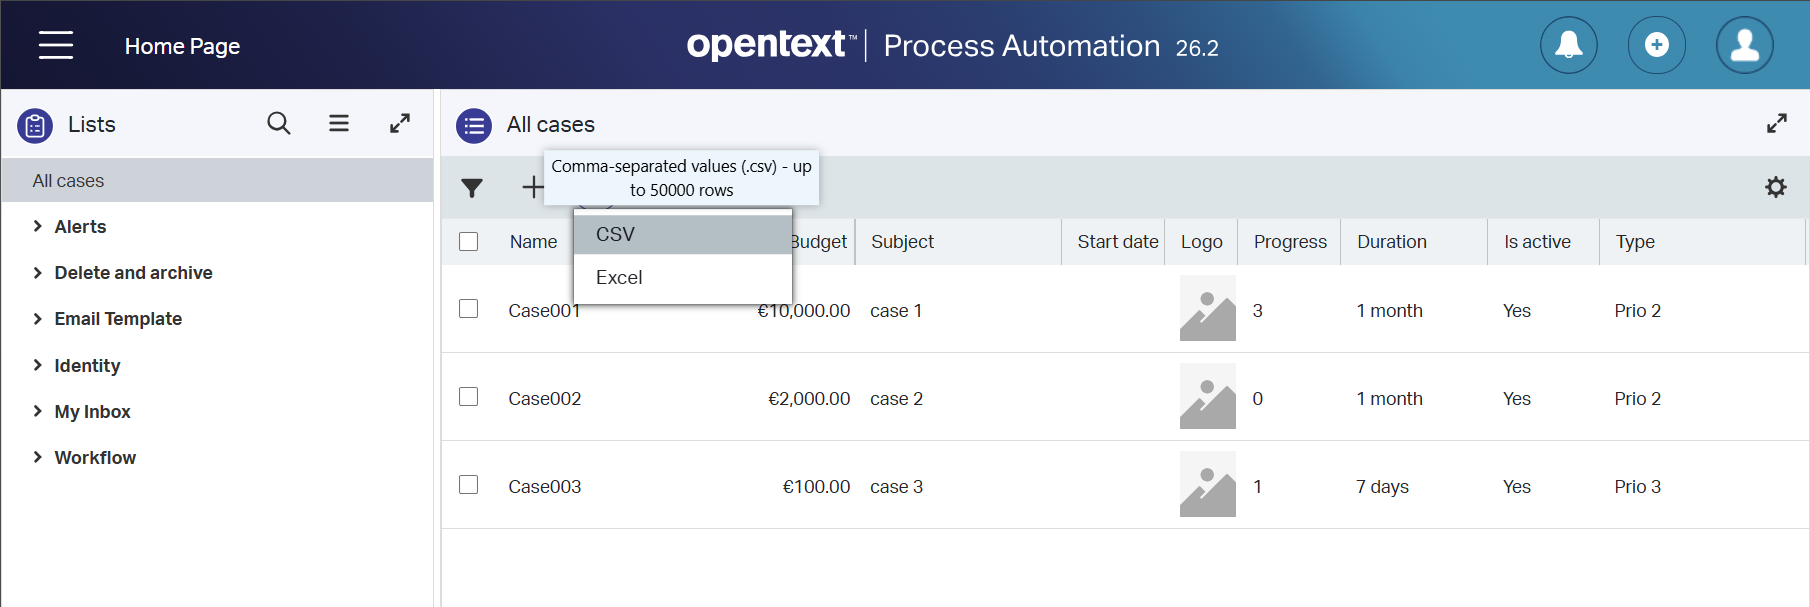This screenshot has width=1810, height=607.
Task: Sort by the Progress column header
Action: point(1290,242)
